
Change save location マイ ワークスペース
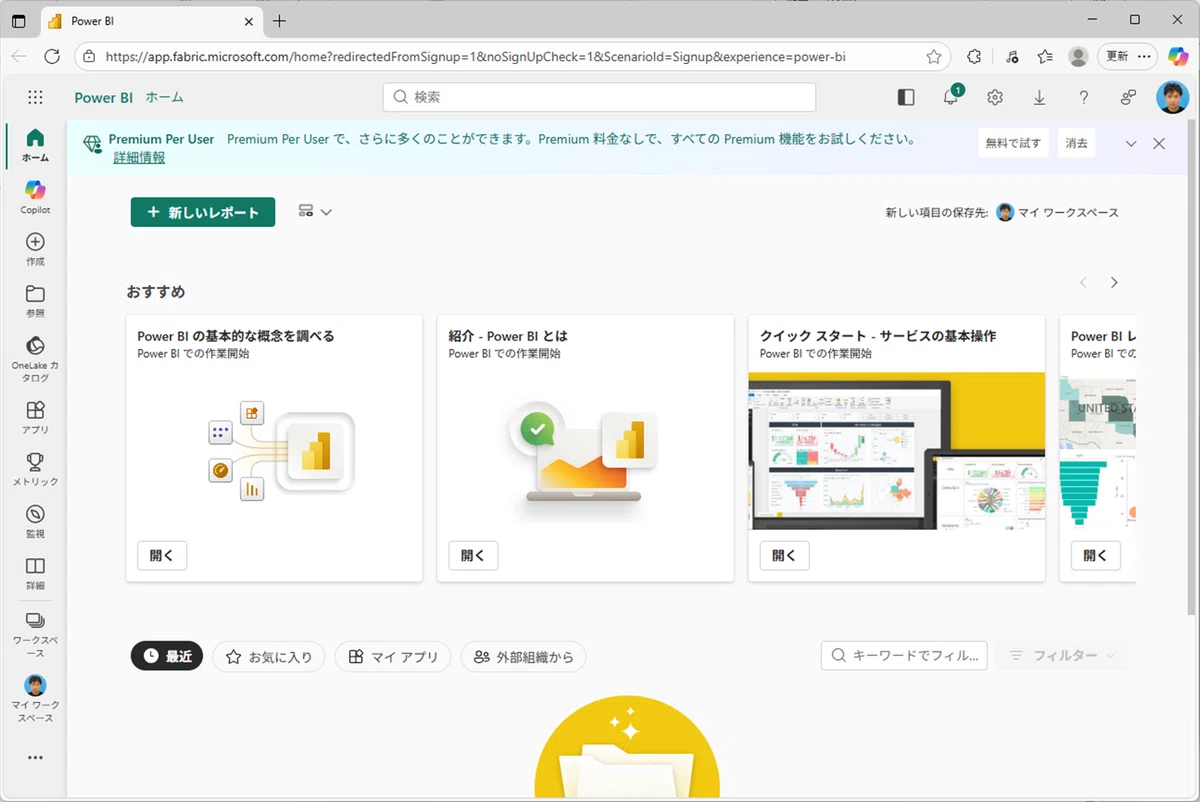click(x=1058, y=212)
